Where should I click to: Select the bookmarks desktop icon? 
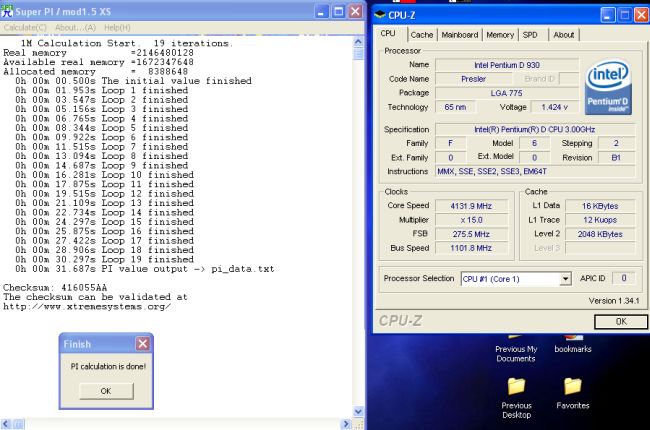pyautogui.click(x=573, y=344)
